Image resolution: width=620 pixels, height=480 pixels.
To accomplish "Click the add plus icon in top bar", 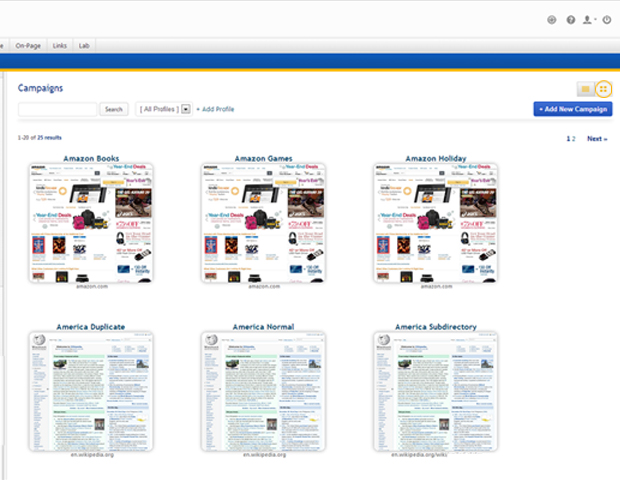I will [x=551, y=20].
